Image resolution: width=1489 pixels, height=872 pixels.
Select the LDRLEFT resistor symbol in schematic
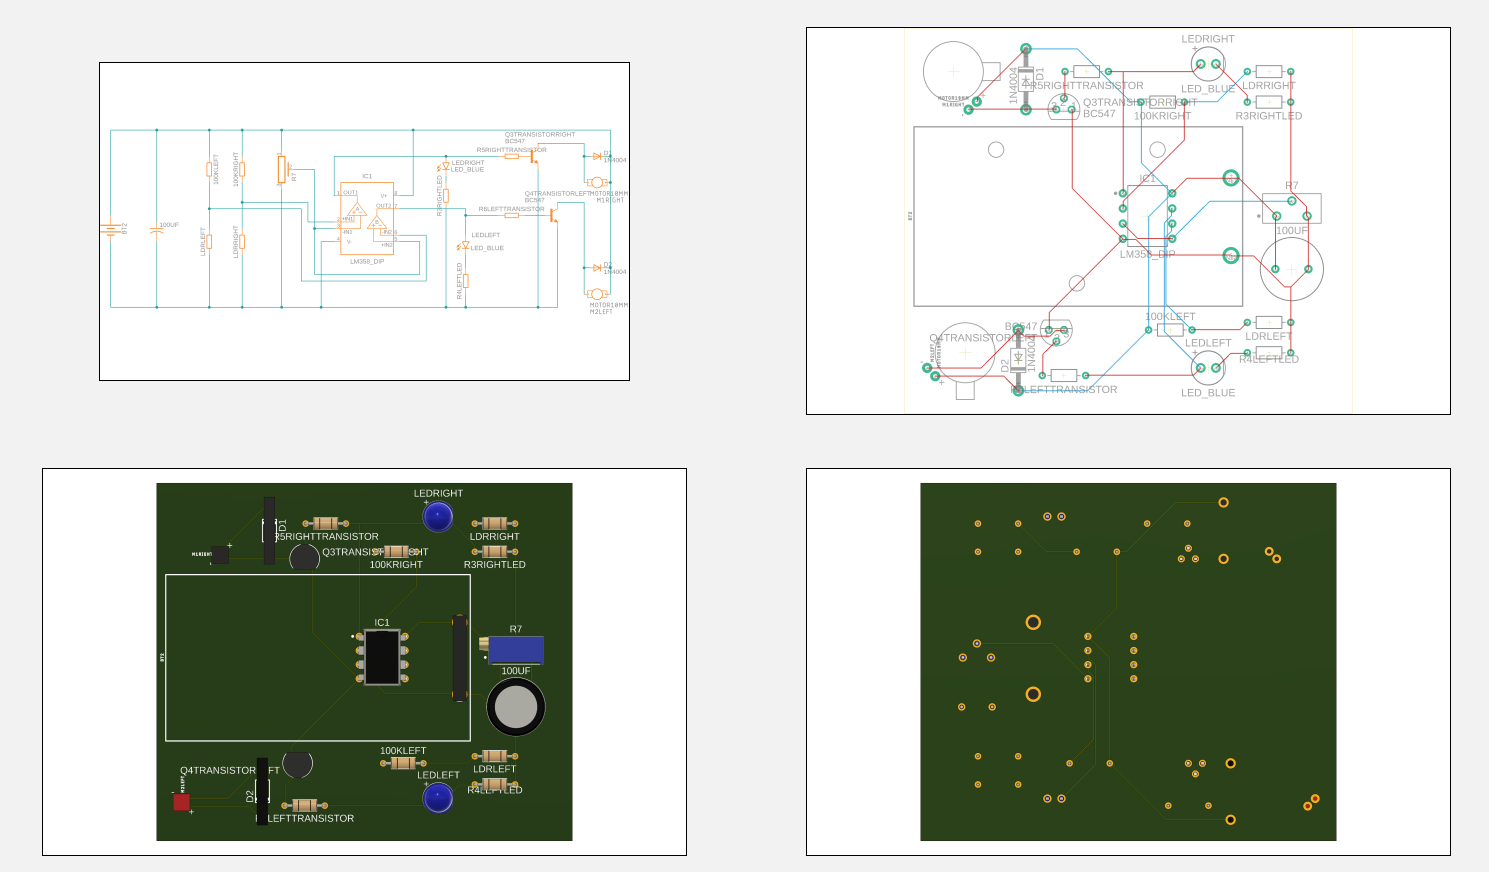(209, 242)
